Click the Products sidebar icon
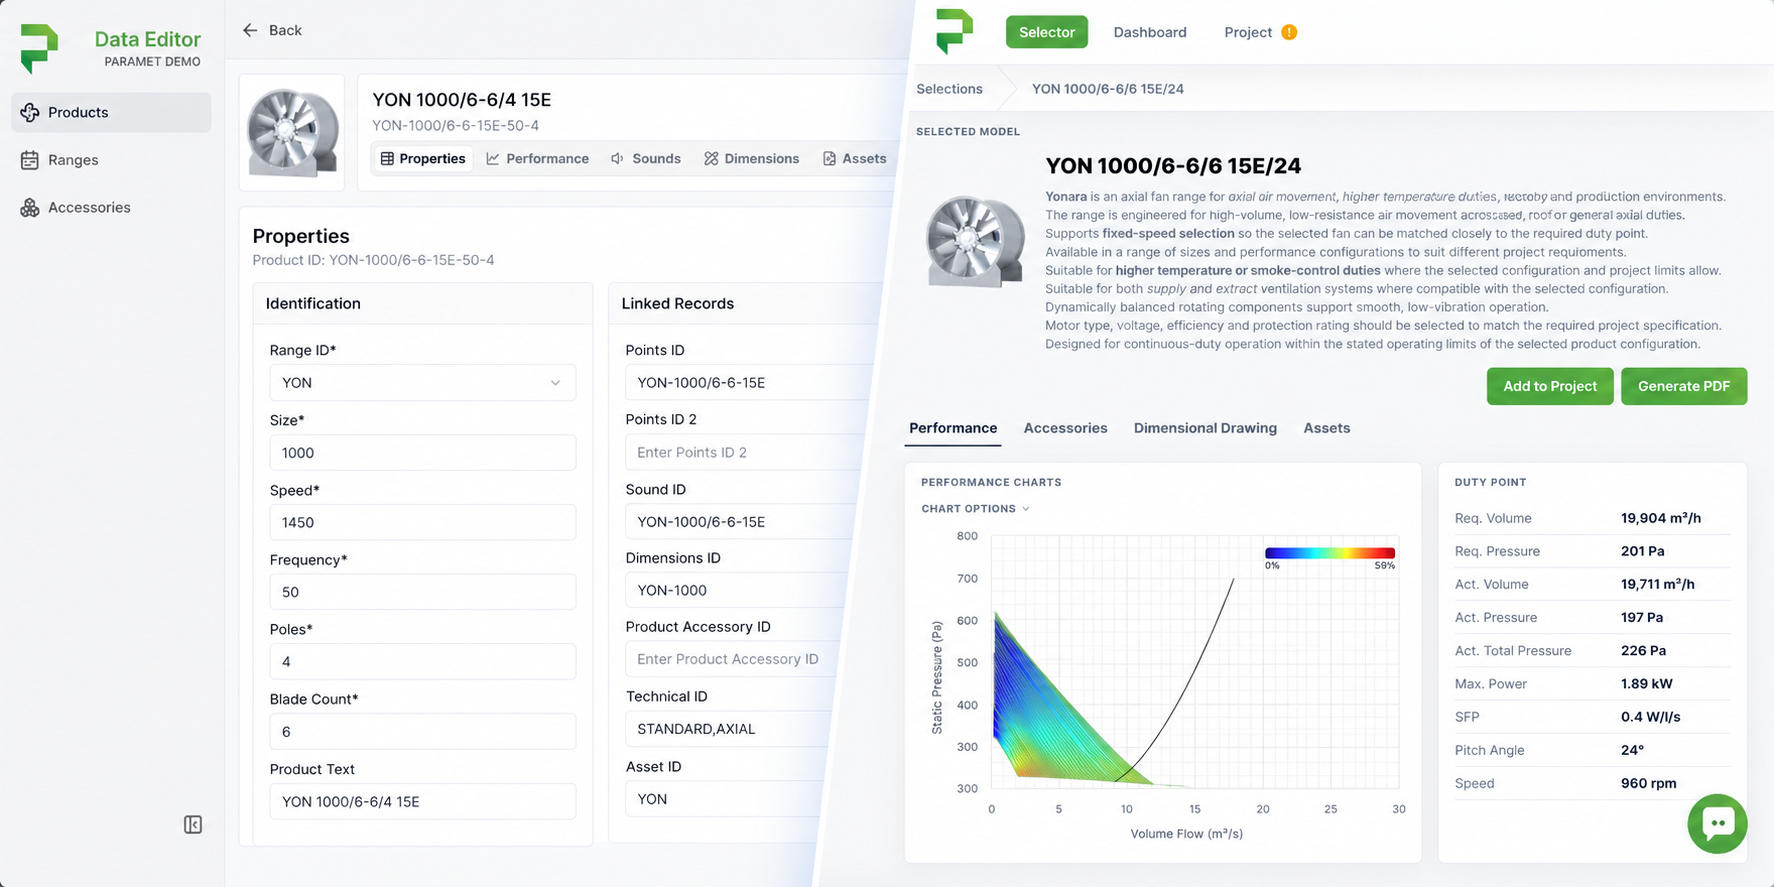The height and width of the screenshot is (887, 1774). [x=30, y=112]
